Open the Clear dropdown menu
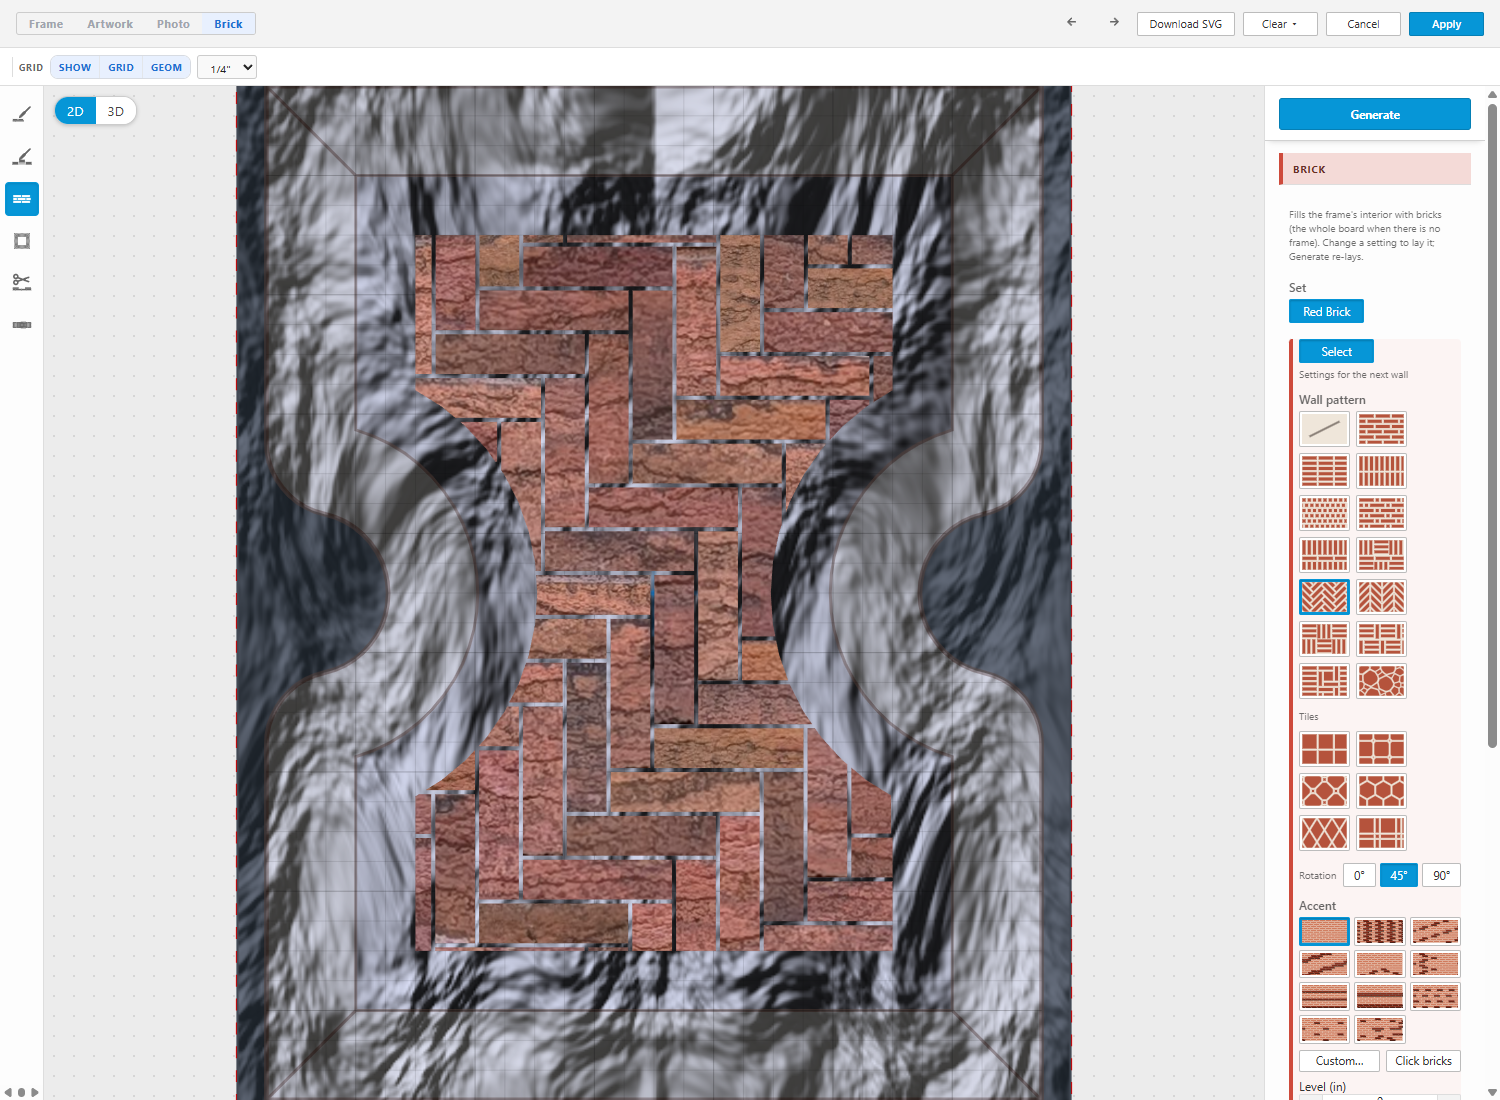The height and width of the screenshot is (1100, 1500). [x=1279, y=24]
